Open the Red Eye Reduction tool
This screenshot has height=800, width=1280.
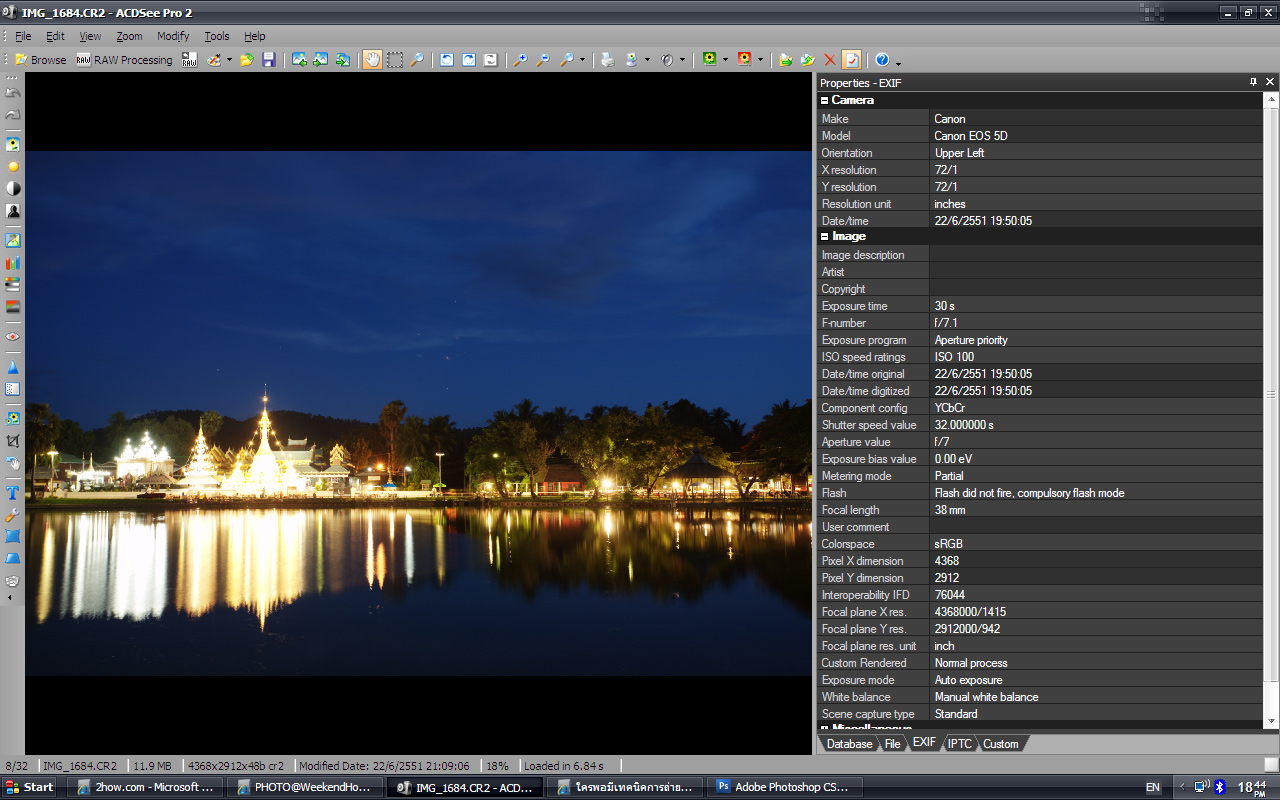point(13,337)
